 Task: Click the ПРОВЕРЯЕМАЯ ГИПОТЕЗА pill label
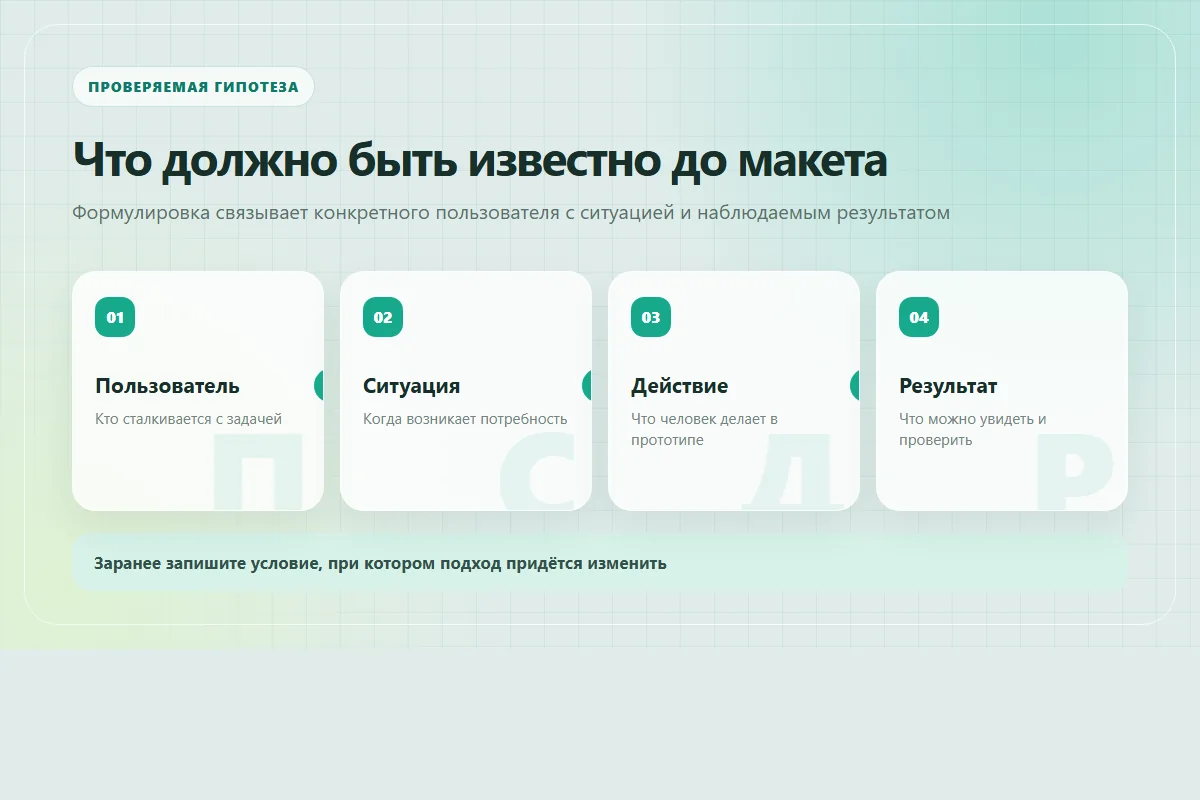pyautogui.click(x=193, y=87)
